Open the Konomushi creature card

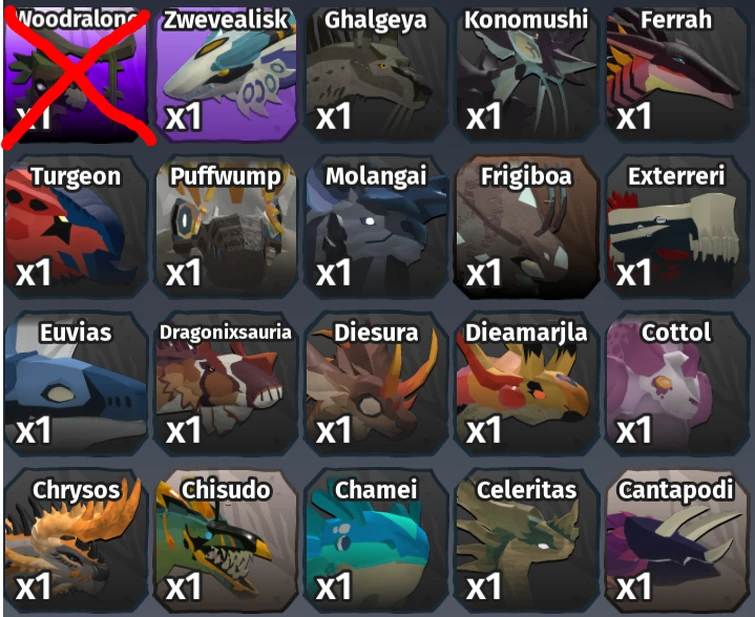click(x=527, y=73)
